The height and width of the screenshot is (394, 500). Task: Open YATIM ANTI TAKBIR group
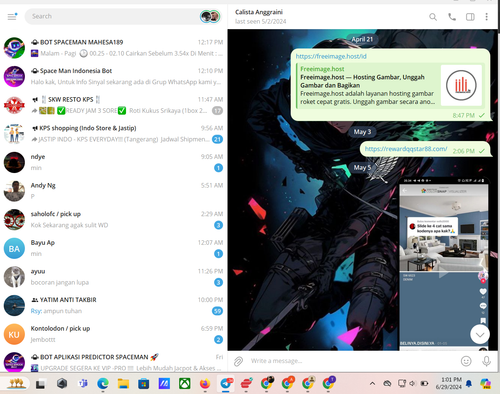click(113, 306)
